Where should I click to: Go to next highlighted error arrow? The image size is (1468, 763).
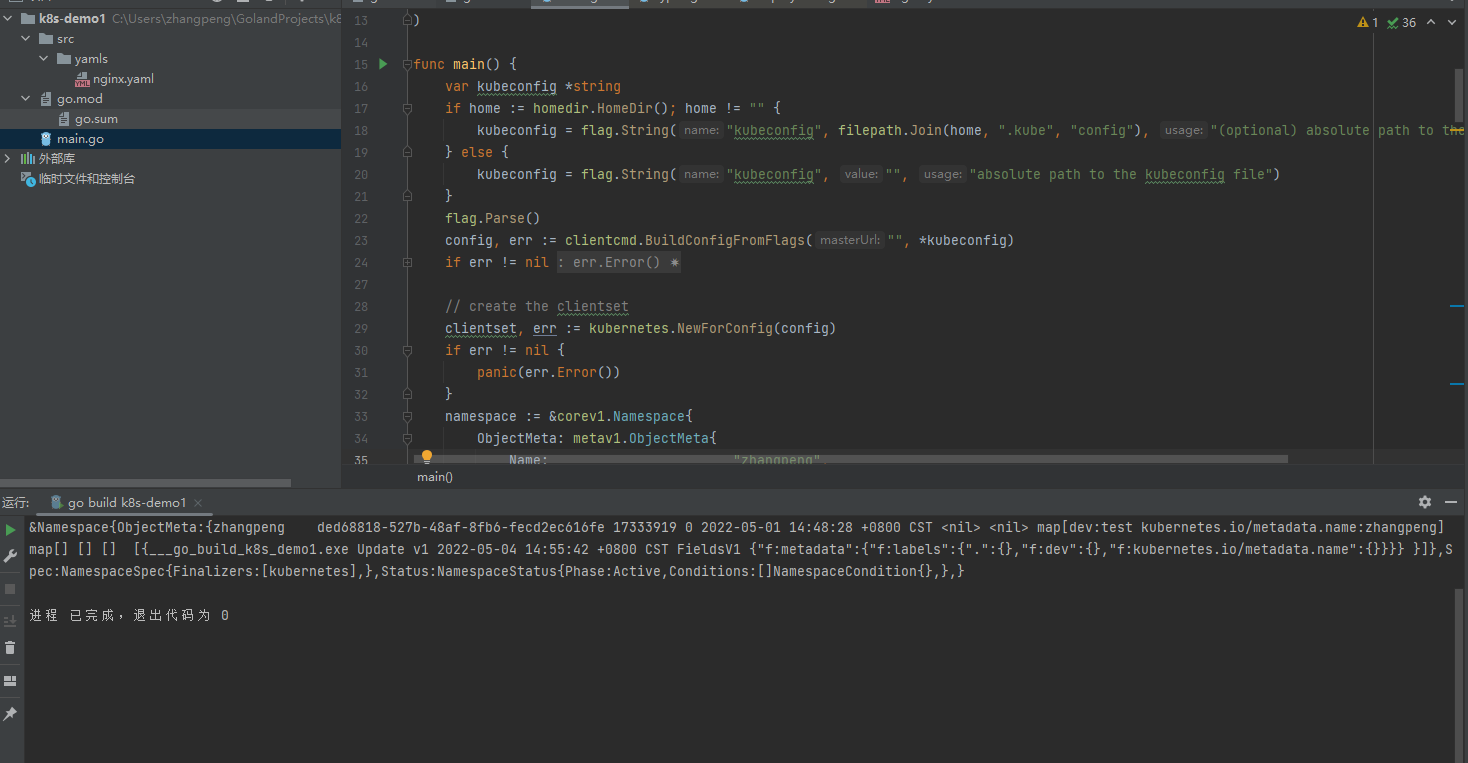pyautogui.click(x=1452, y=22)
